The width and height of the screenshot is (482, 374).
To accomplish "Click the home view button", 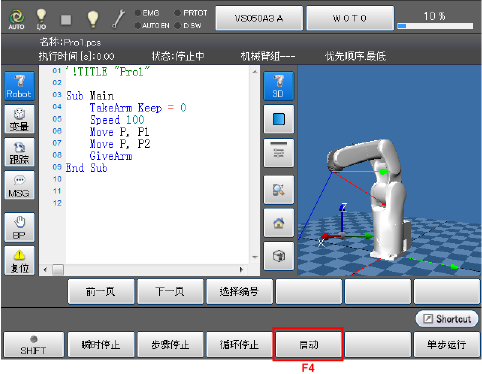I will tap(279, 223).
